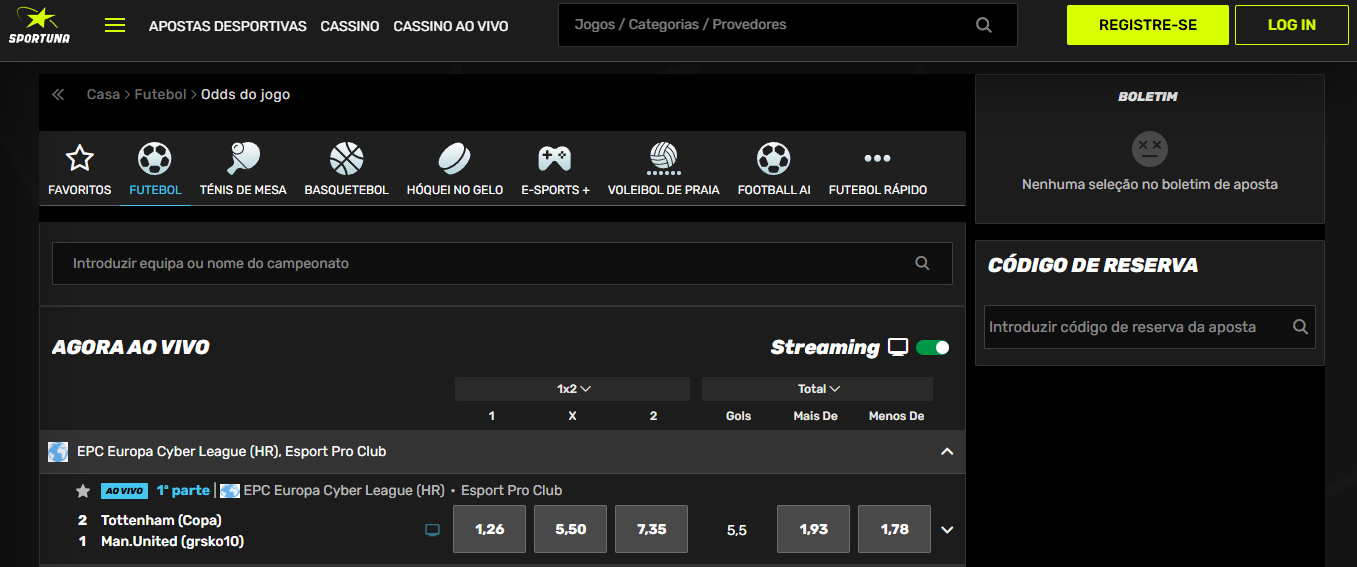Favorite the Tottenham vs Man.United match
The image size is (1357, 567).
(83, 491)
